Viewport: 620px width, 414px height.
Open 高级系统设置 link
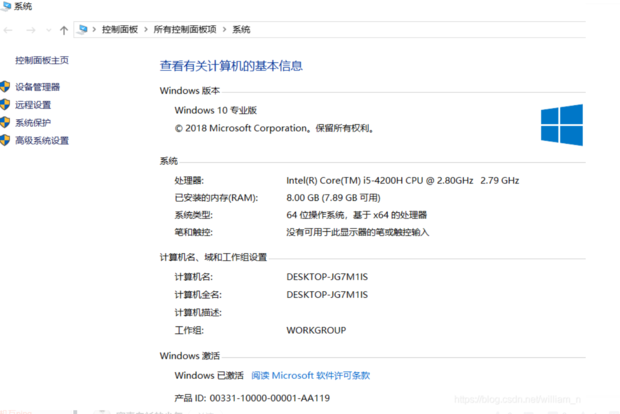click(x=42, y=140)
